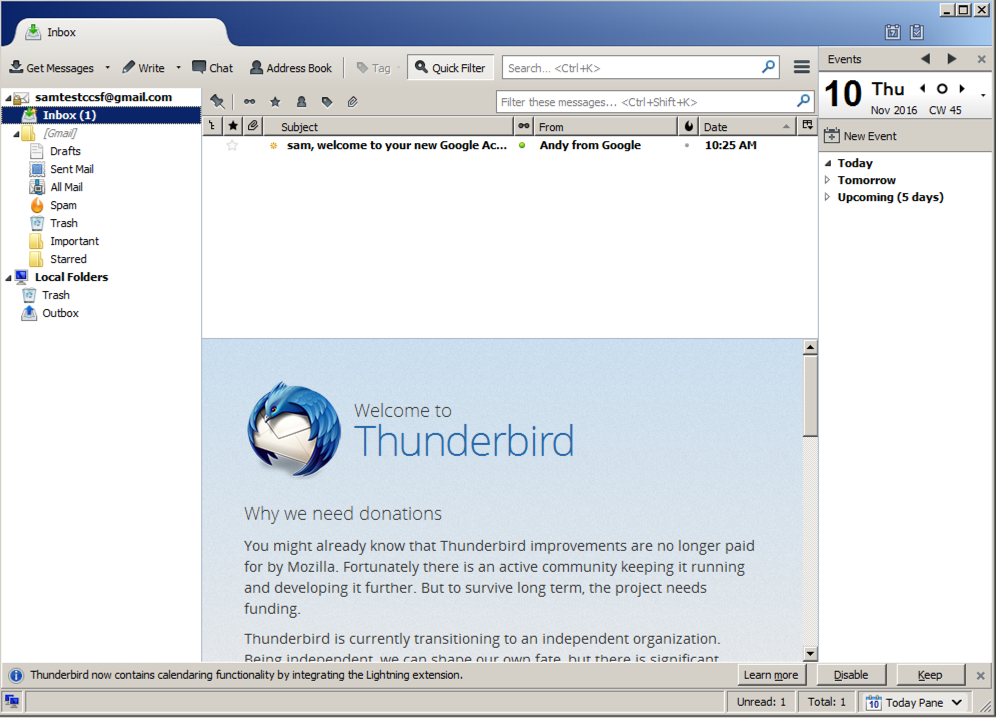The height and width of the screenshot is (718, 996).
Task: Open the Get Messages dropdown arrow
Action: point(107,67)
